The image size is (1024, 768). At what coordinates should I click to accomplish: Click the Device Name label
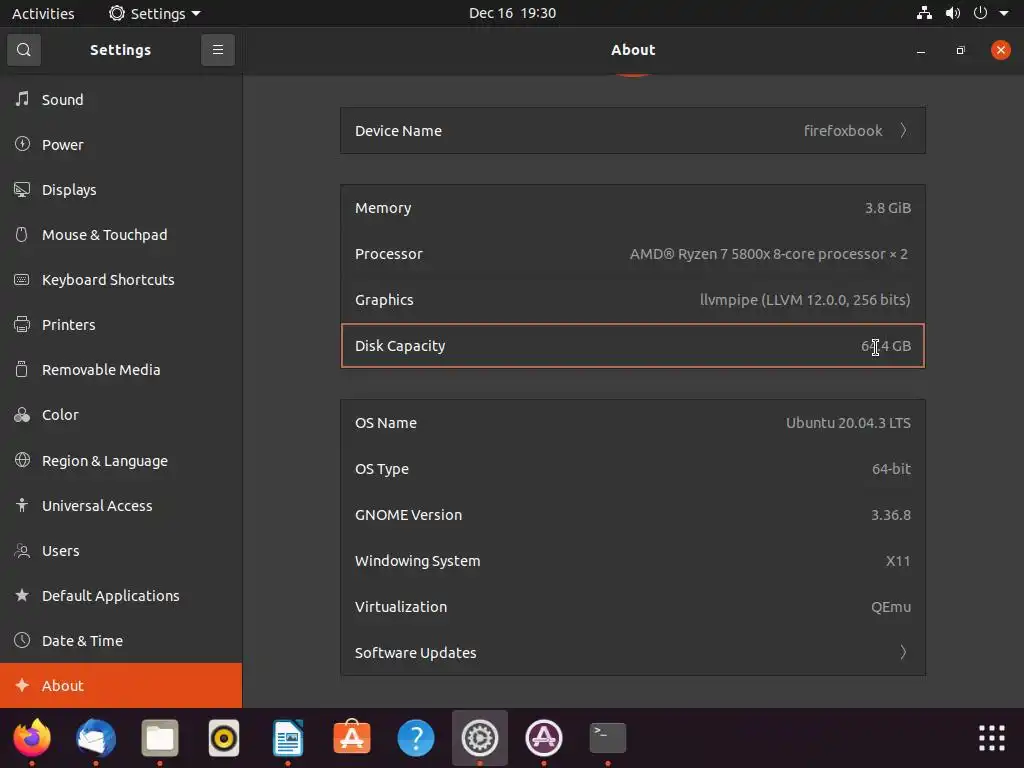click(x=398, y=131)
